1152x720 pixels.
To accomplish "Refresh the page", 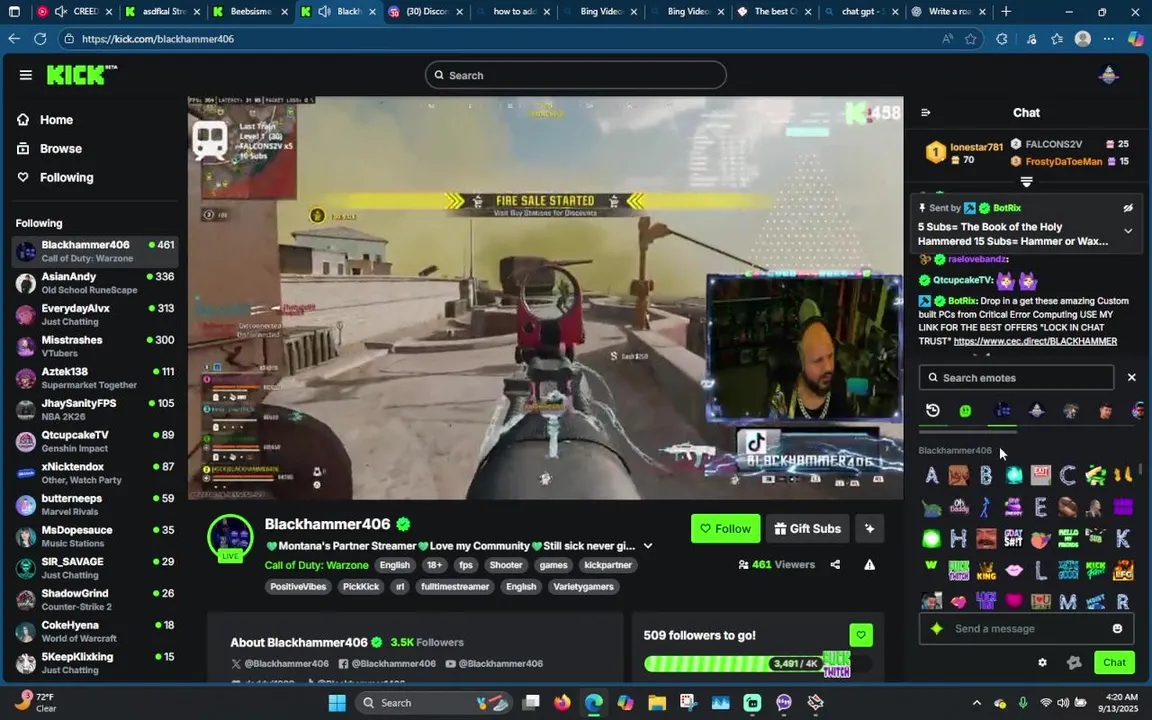I will [40, 39].
